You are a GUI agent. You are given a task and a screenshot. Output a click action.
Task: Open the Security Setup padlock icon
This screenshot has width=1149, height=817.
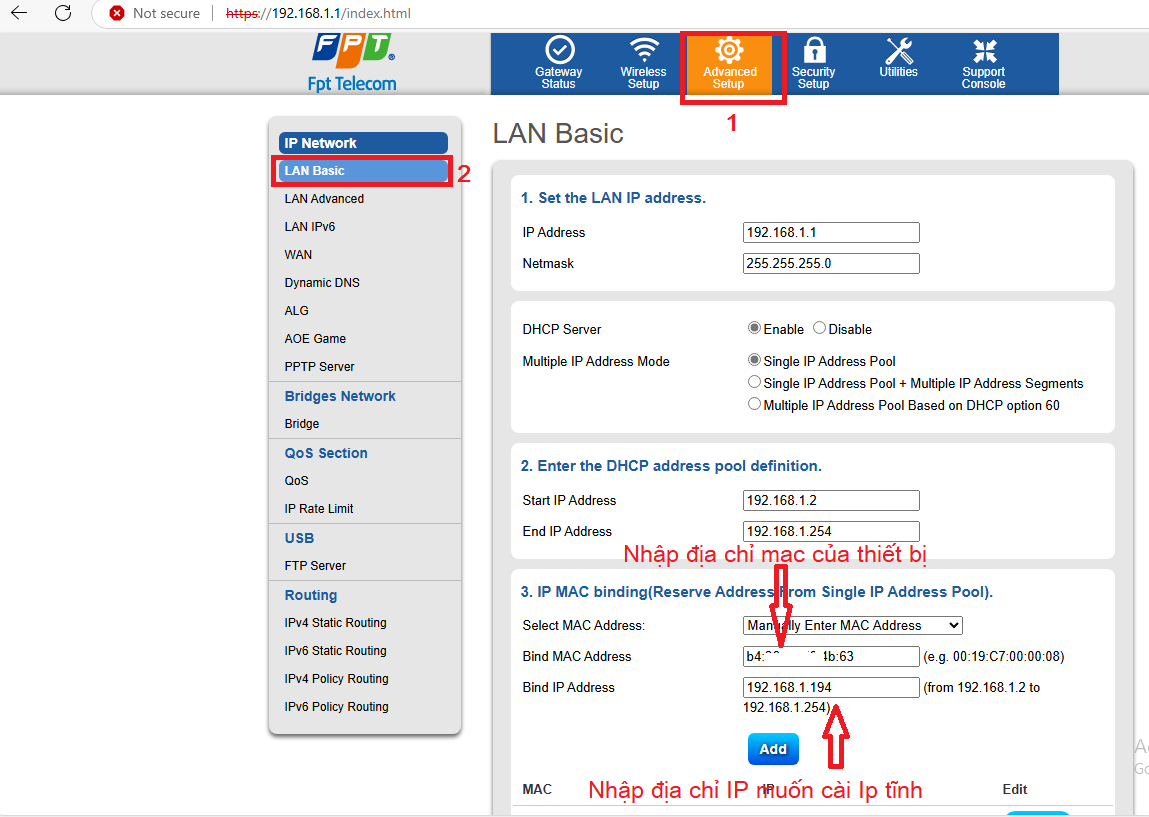814,50
